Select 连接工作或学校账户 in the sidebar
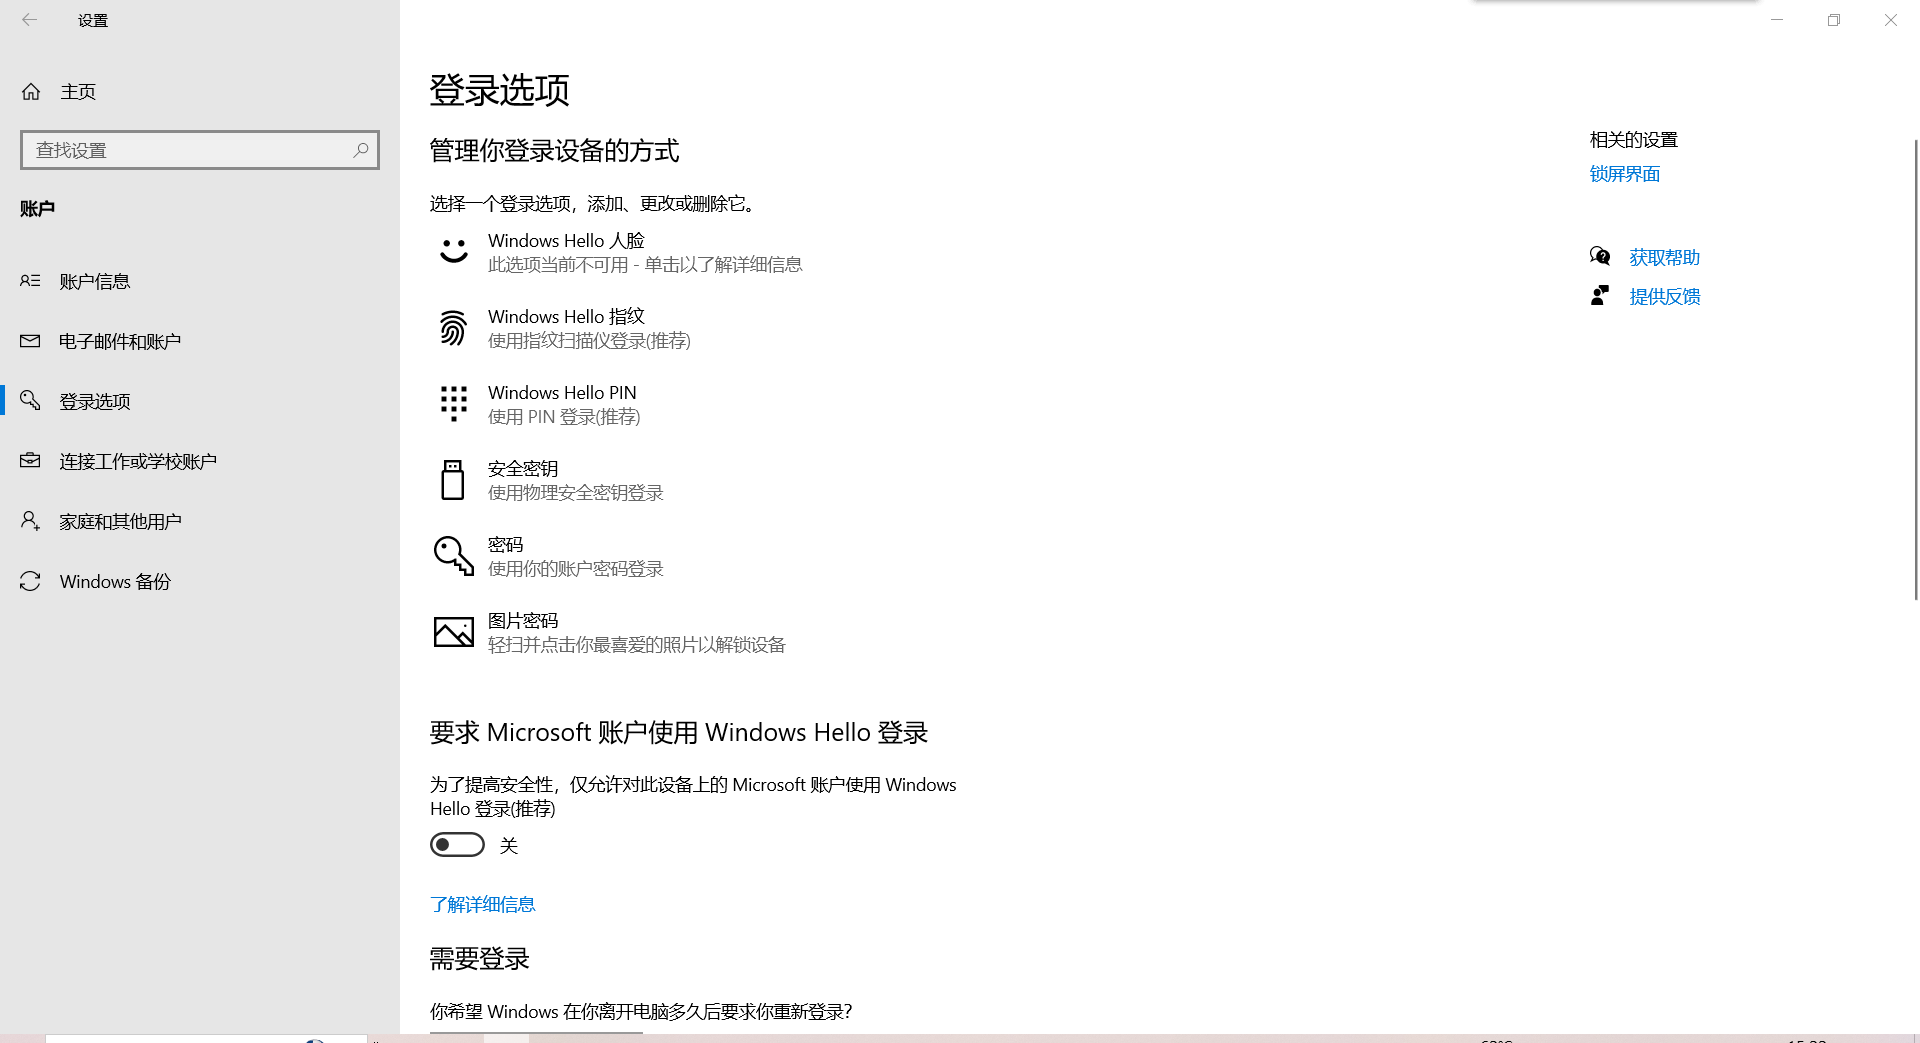1920x1043 pixels. click(200, 461)
